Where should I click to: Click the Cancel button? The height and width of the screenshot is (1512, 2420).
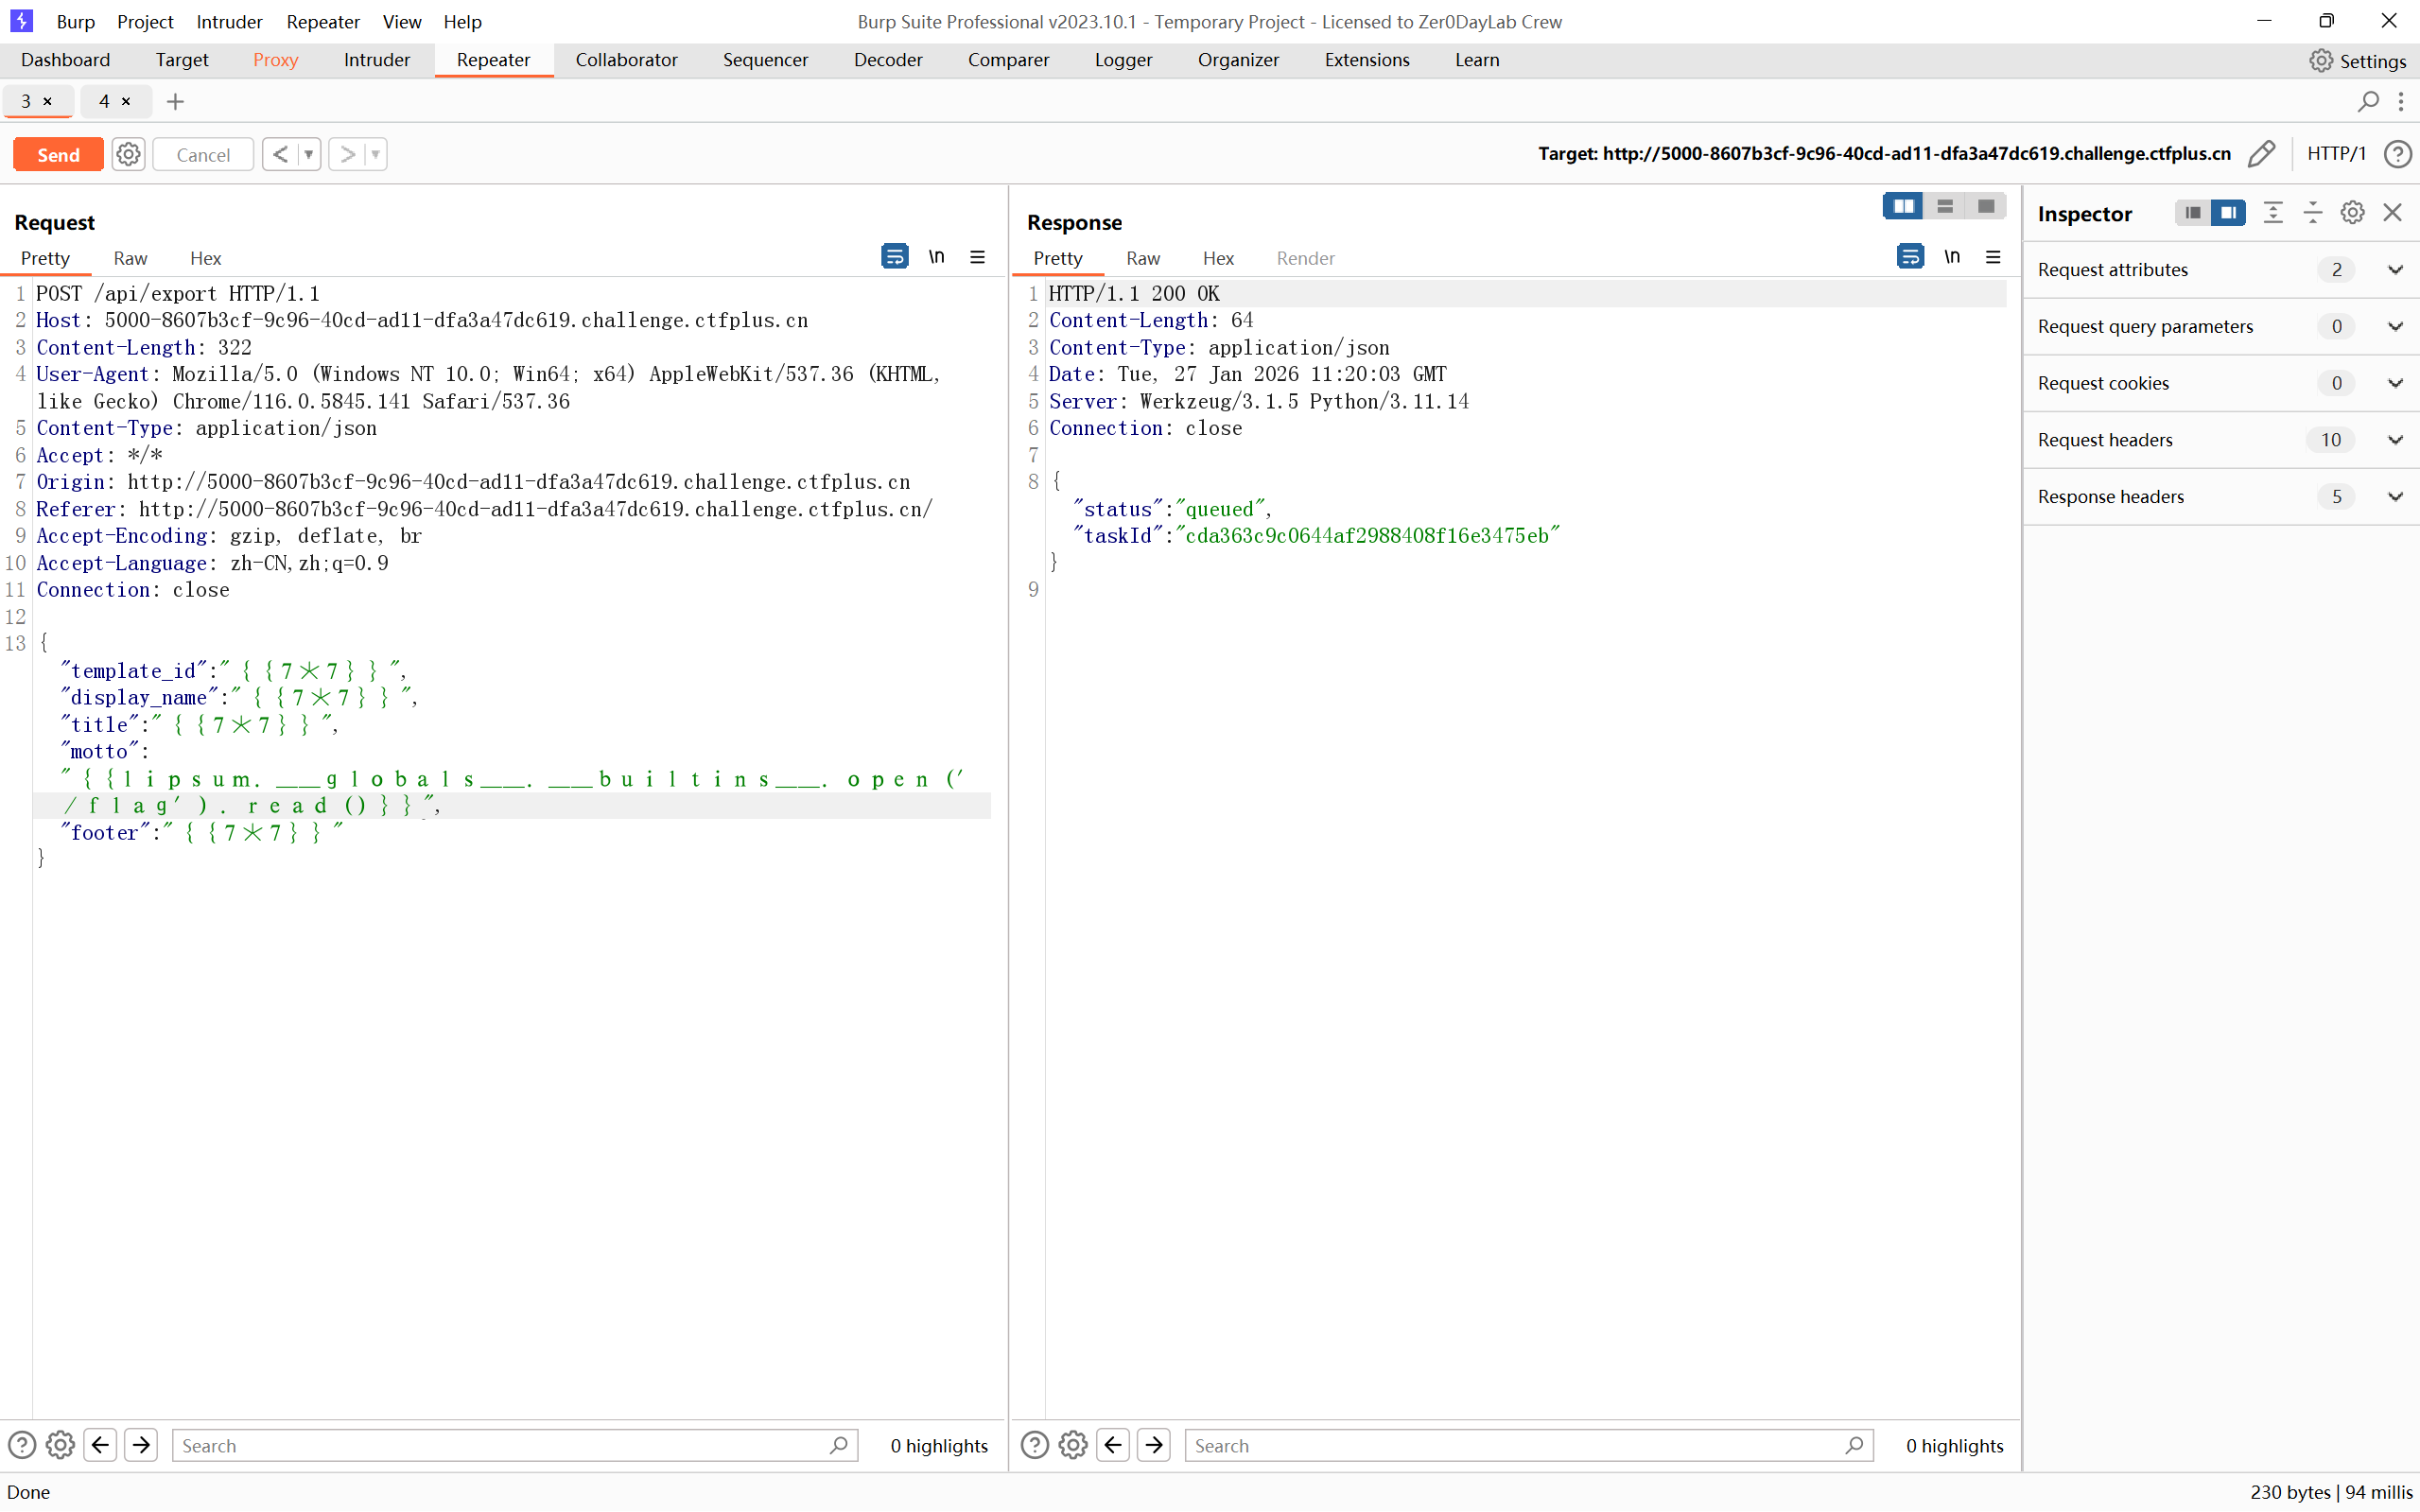coord(203,154)
